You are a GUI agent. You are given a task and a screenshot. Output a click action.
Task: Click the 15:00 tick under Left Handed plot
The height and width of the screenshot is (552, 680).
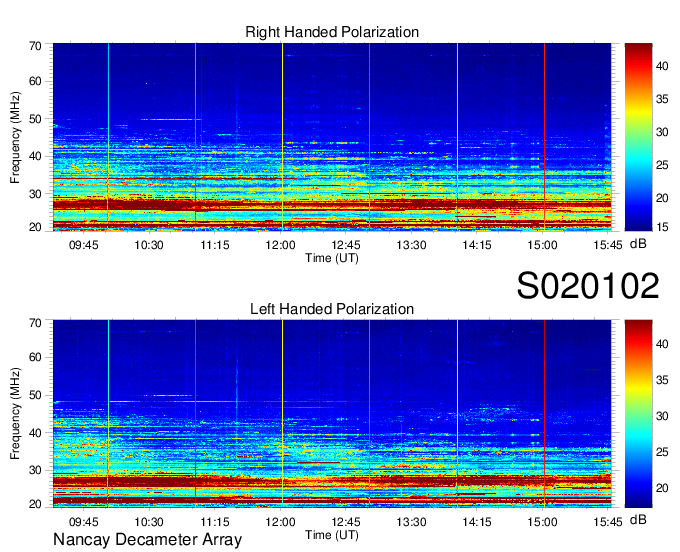pos(543,522)
